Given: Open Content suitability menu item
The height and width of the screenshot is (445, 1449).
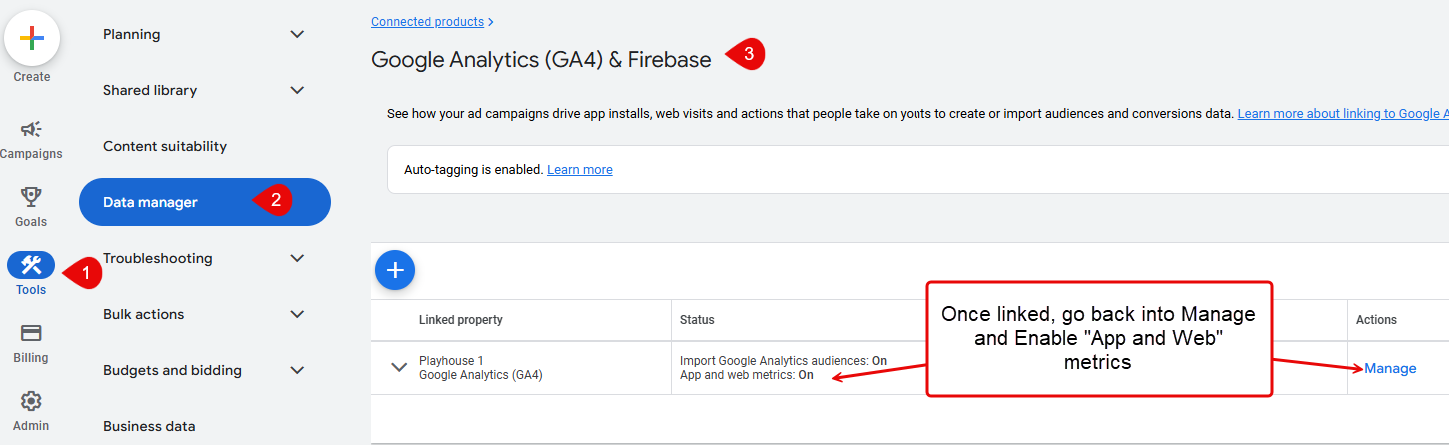Looking at the screenshot, I should 165,146.
